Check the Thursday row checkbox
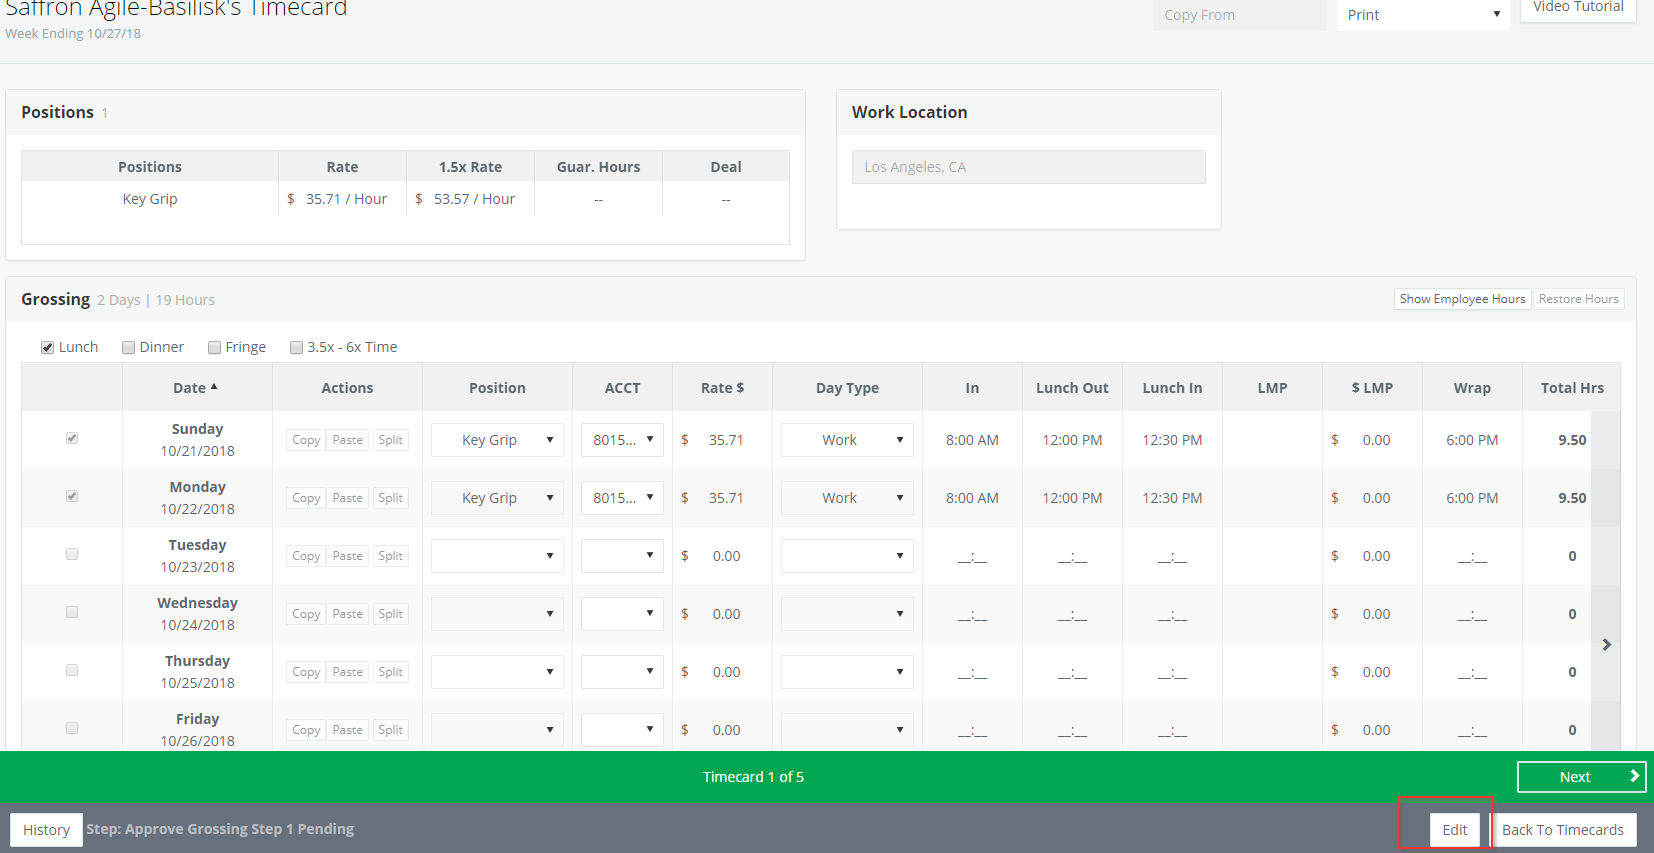Image resolution: width=1654 pixels, height=853 pixels. click(72, 670)
